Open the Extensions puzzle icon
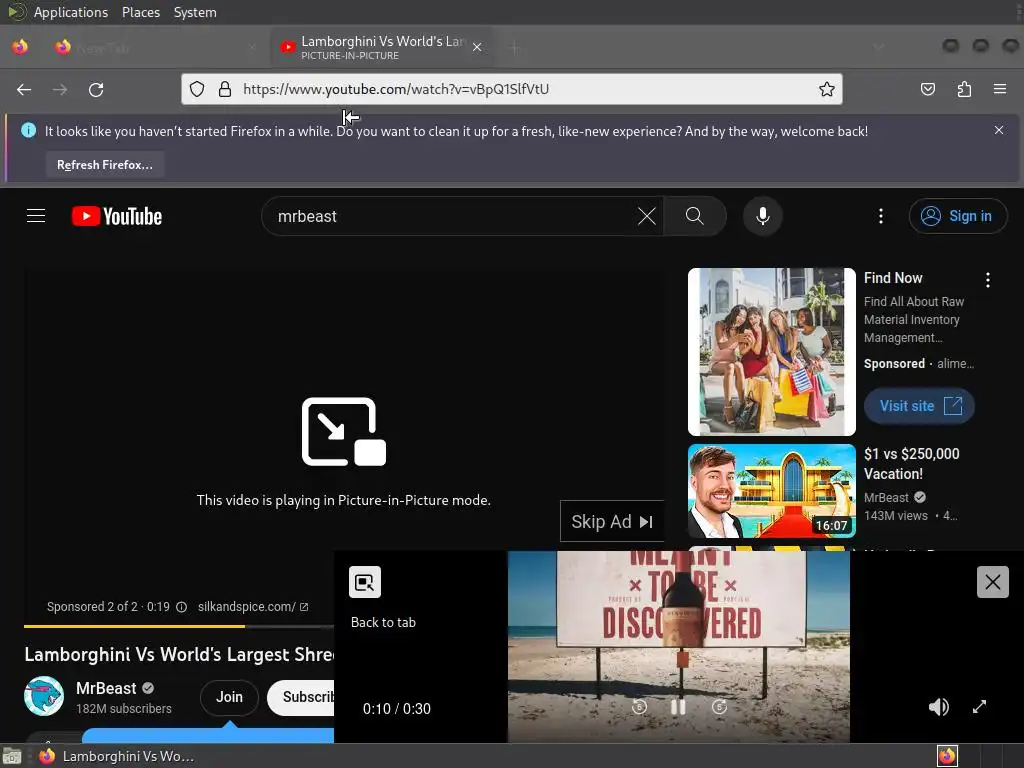 pyautogui.click(x=964, y=89)
